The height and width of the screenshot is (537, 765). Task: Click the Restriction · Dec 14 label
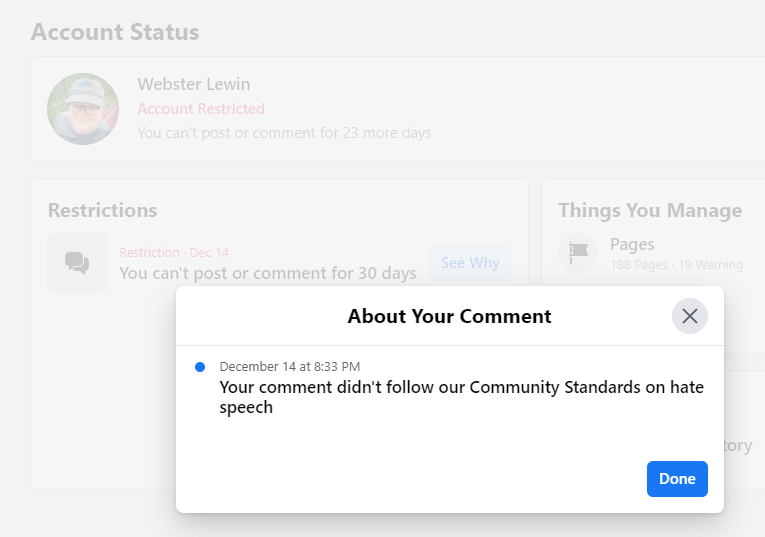tap(174, 252)
